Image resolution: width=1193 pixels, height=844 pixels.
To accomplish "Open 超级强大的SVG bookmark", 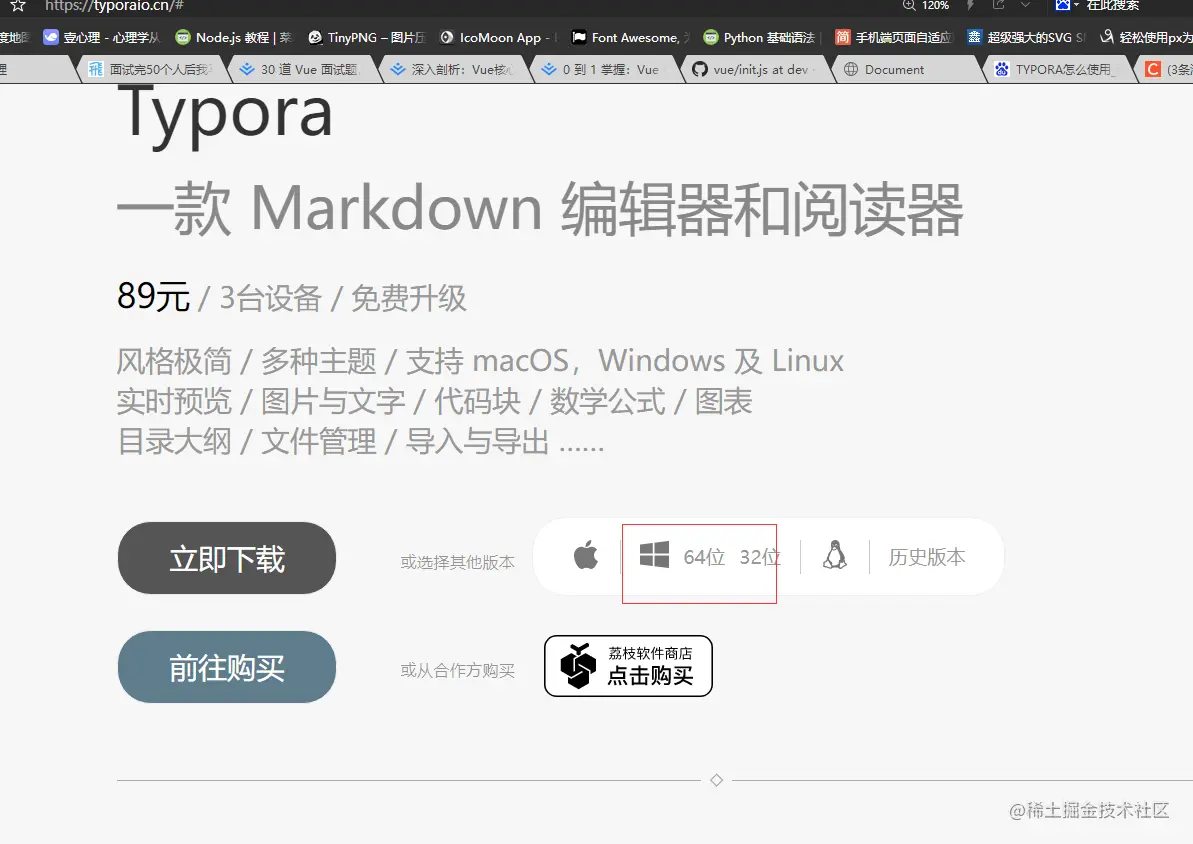I will tap(1026, 37).
